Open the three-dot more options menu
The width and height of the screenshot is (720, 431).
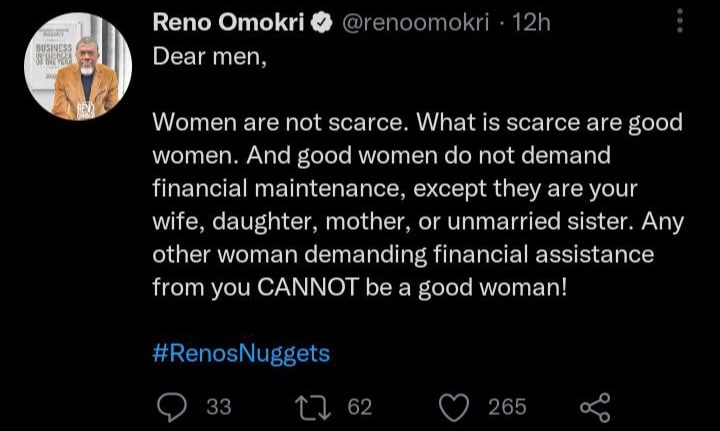[682, 20]
